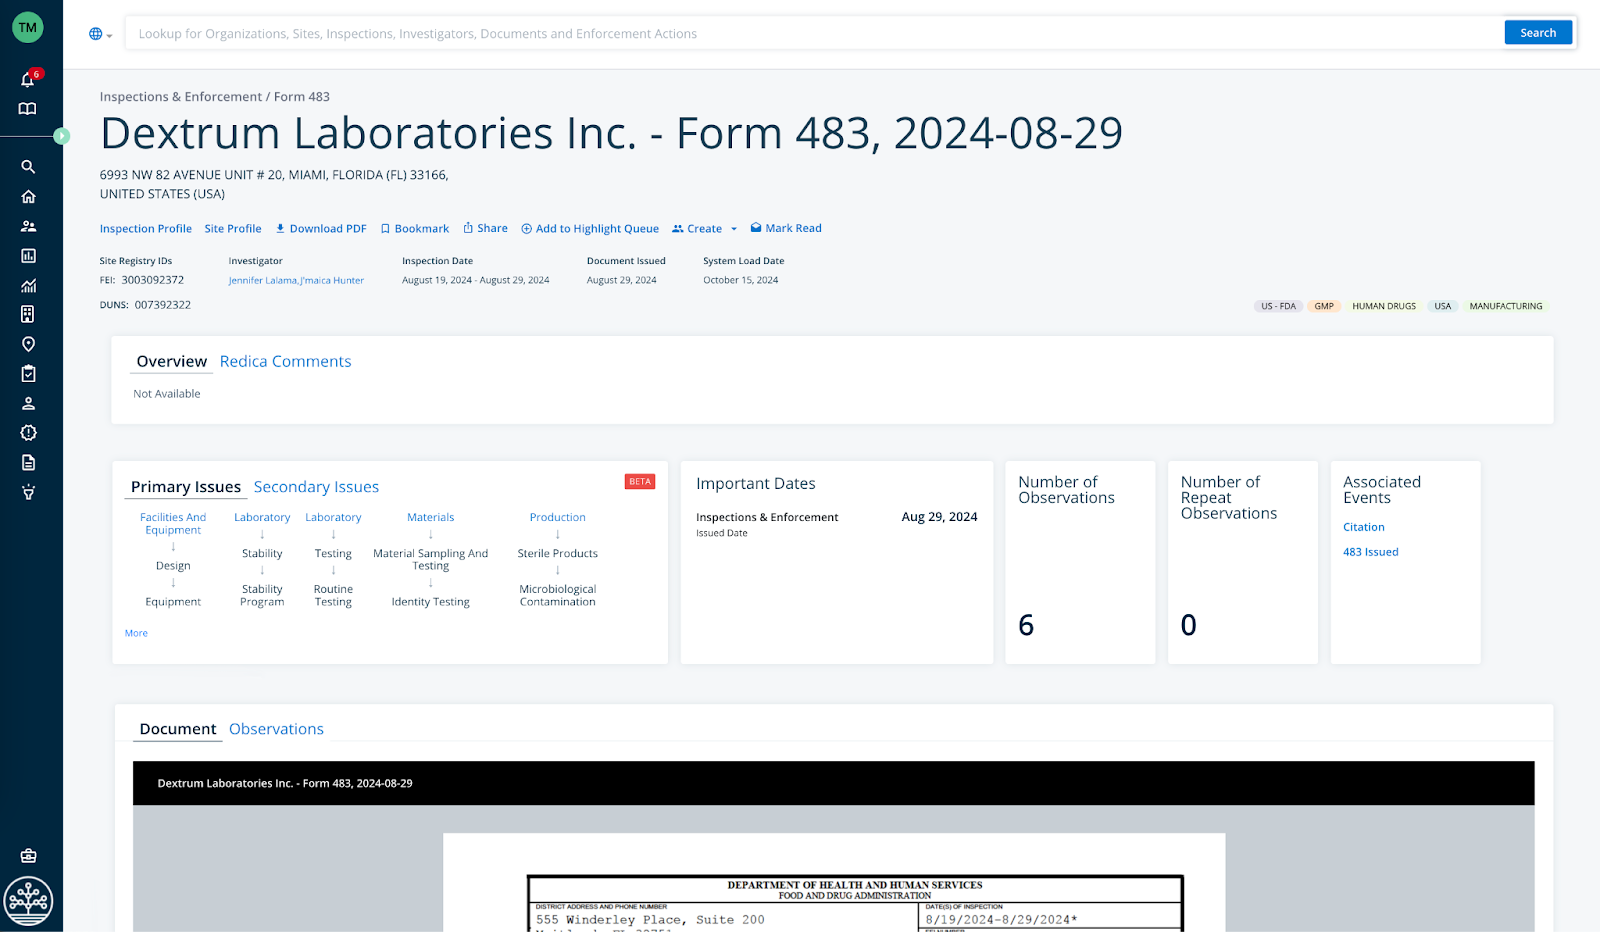Viewport: 1600px width, 932px height.
Task: Open investigator Jennifer Lalama's profile link
Action: (258, 280)
